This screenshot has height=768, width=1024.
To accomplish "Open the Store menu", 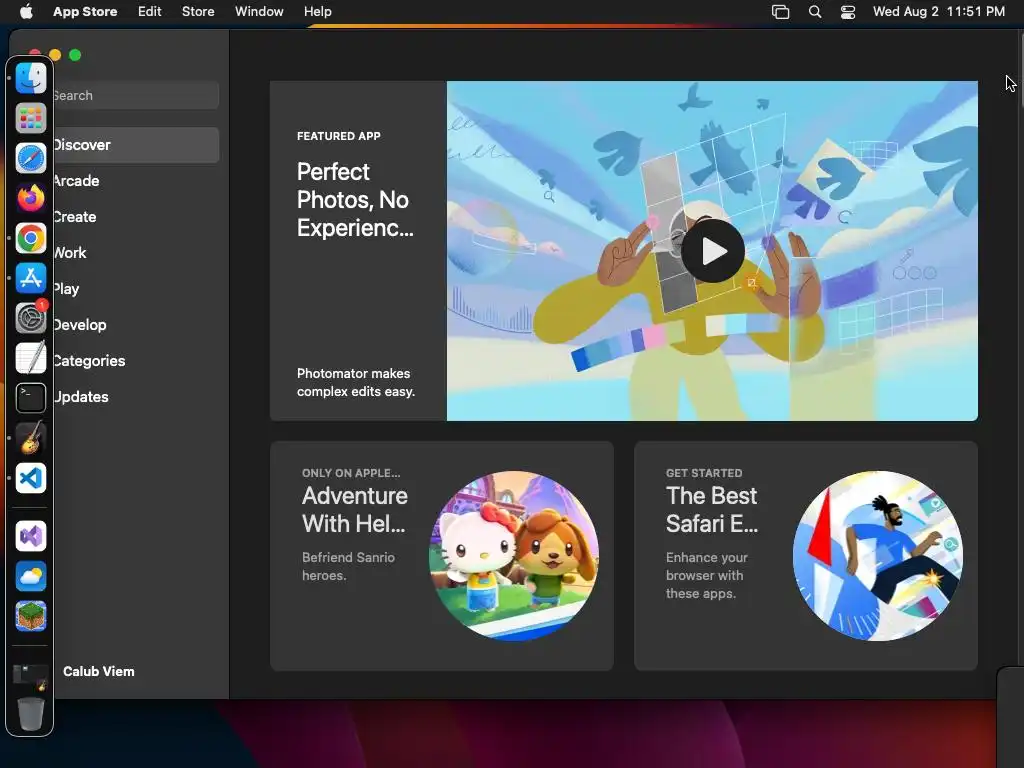I will click(198, 12).
